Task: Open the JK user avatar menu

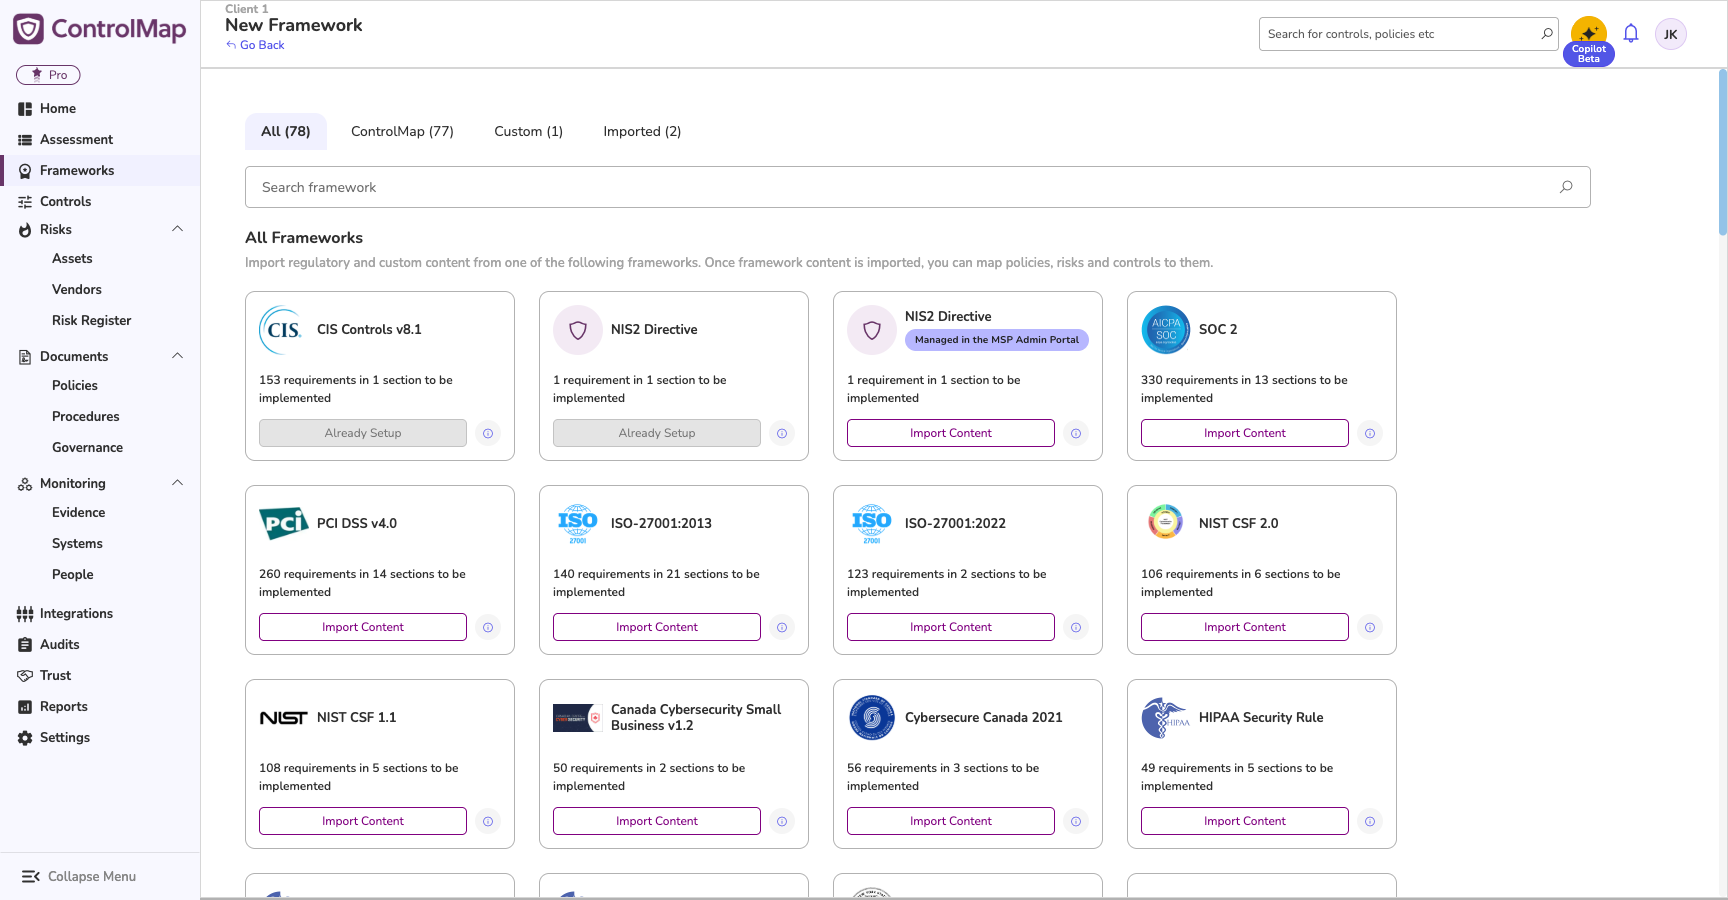Action: (1671, 34)
